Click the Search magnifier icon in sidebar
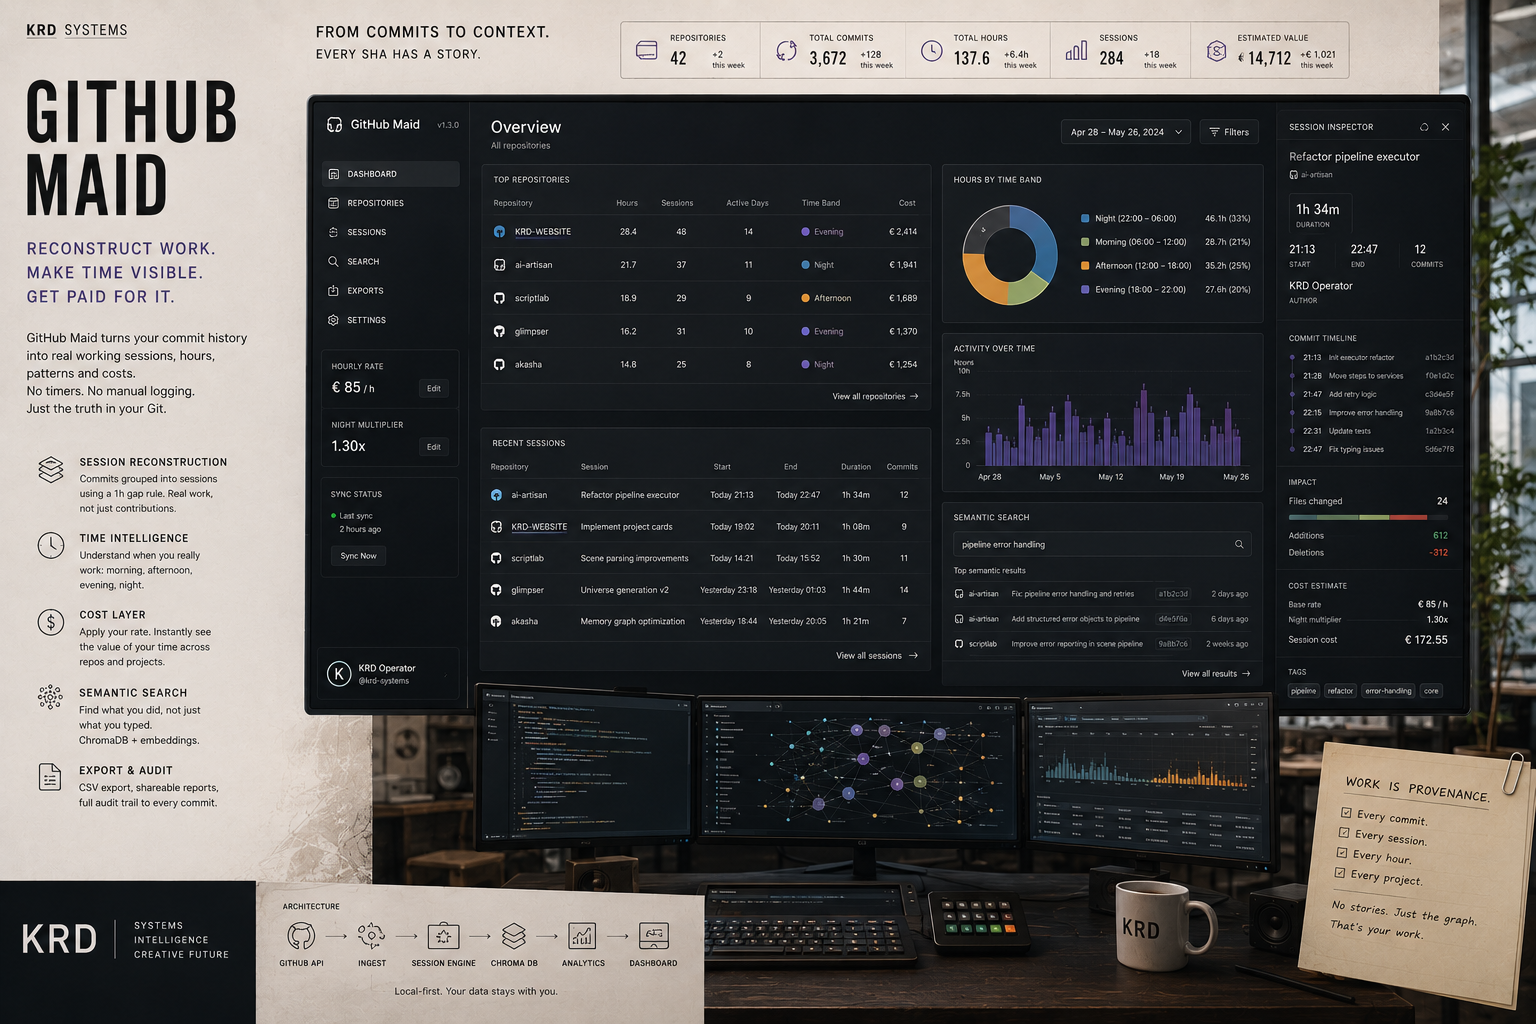 click(x=333, y=261)
